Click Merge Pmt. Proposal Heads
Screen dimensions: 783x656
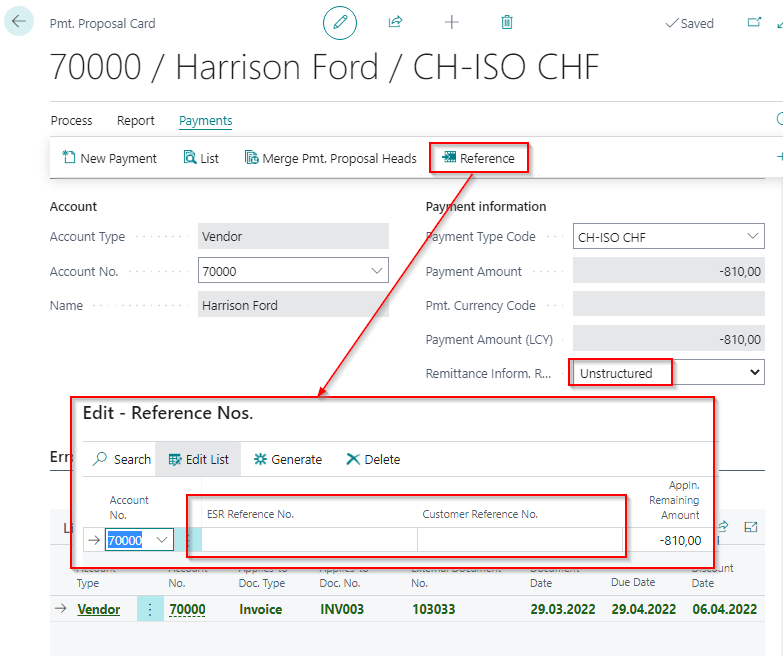[330, 158]
